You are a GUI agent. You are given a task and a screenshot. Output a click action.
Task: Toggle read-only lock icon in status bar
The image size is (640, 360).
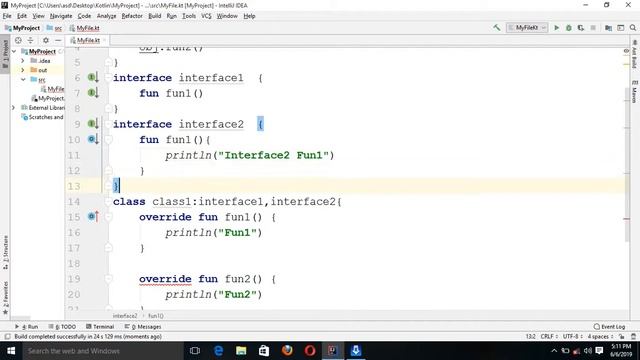pyautogui.click(x=621, y=337)
